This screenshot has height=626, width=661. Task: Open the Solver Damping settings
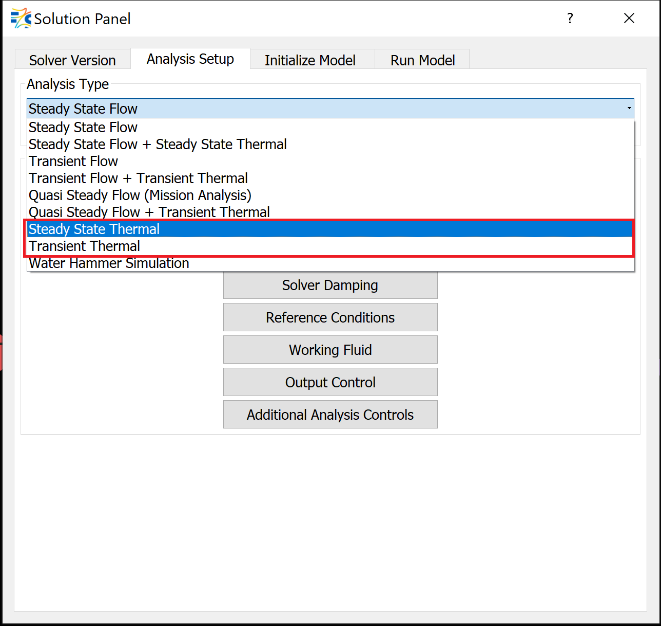[330, 285]
